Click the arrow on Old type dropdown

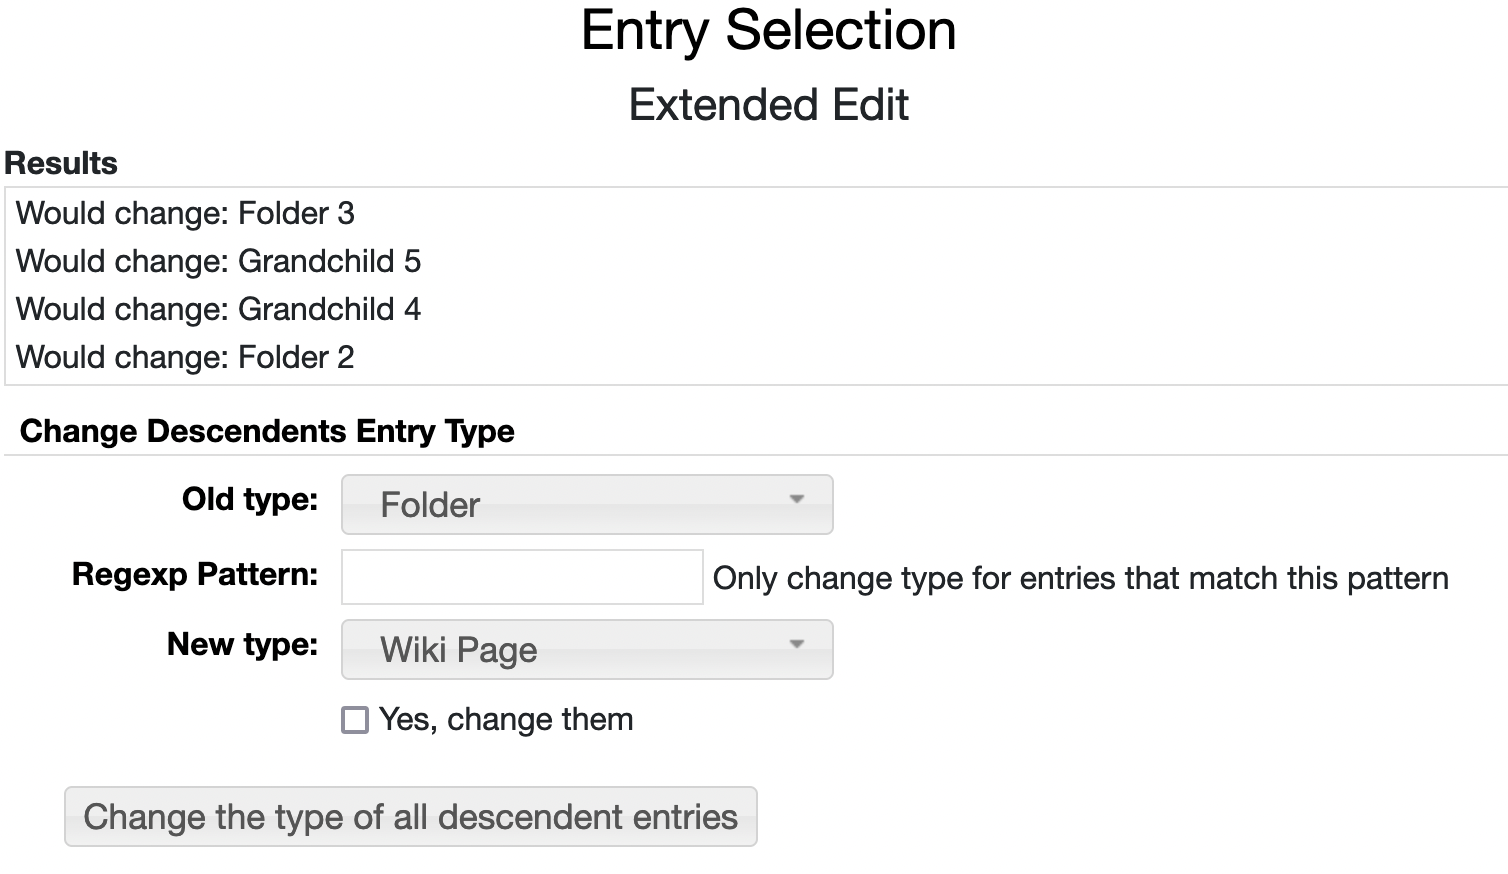[796, 499]
